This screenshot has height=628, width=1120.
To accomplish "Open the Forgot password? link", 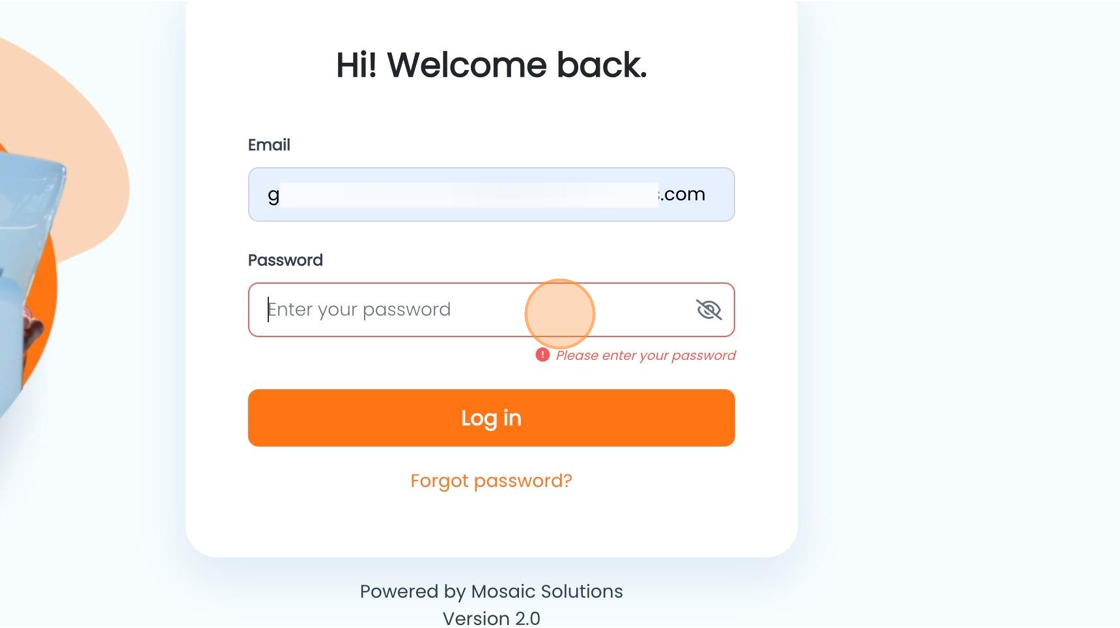I will [x=491, y=481].
